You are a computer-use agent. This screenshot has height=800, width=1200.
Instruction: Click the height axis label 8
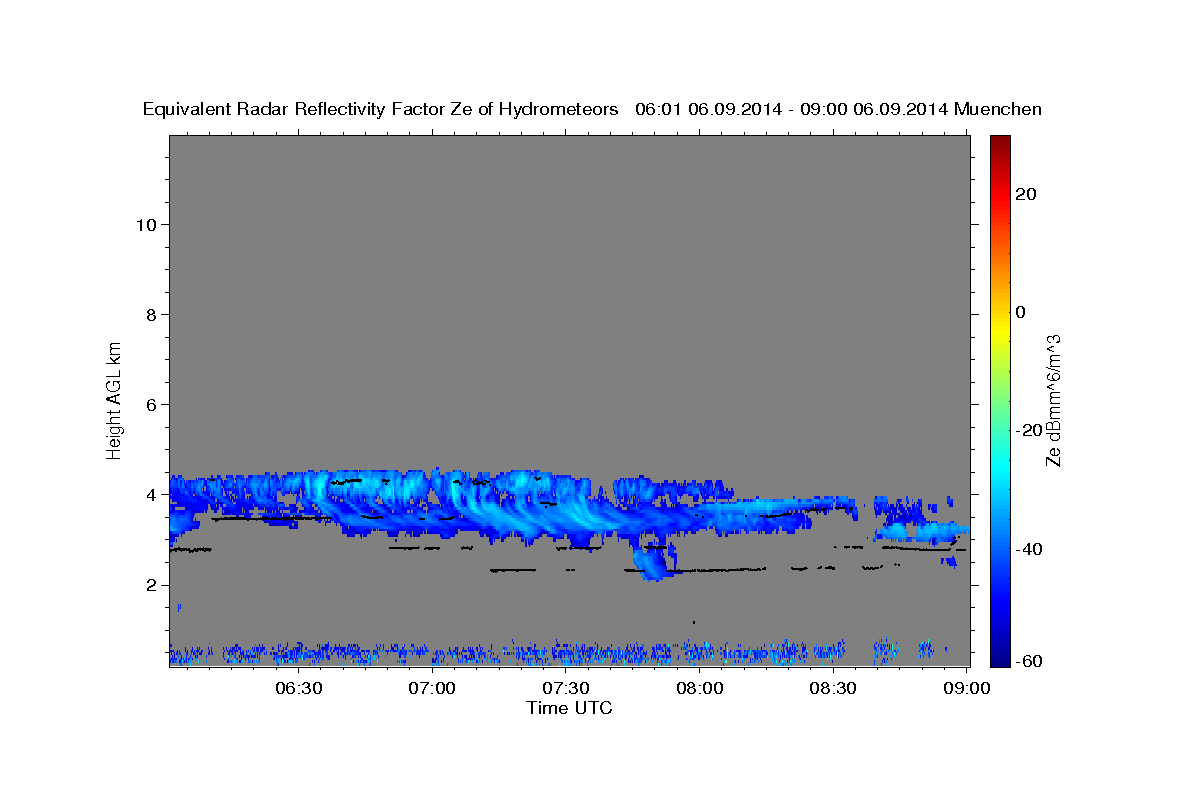(152, 314)
